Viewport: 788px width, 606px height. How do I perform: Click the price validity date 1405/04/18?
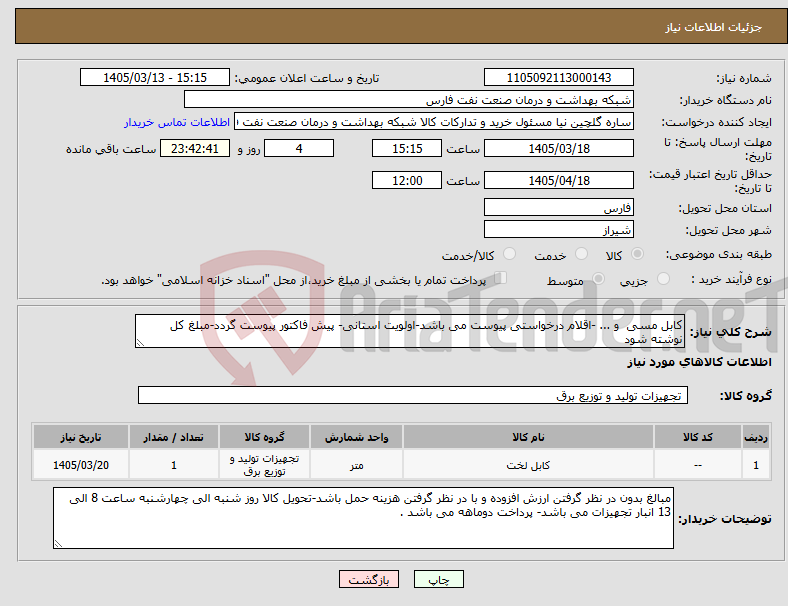[558, 180]
